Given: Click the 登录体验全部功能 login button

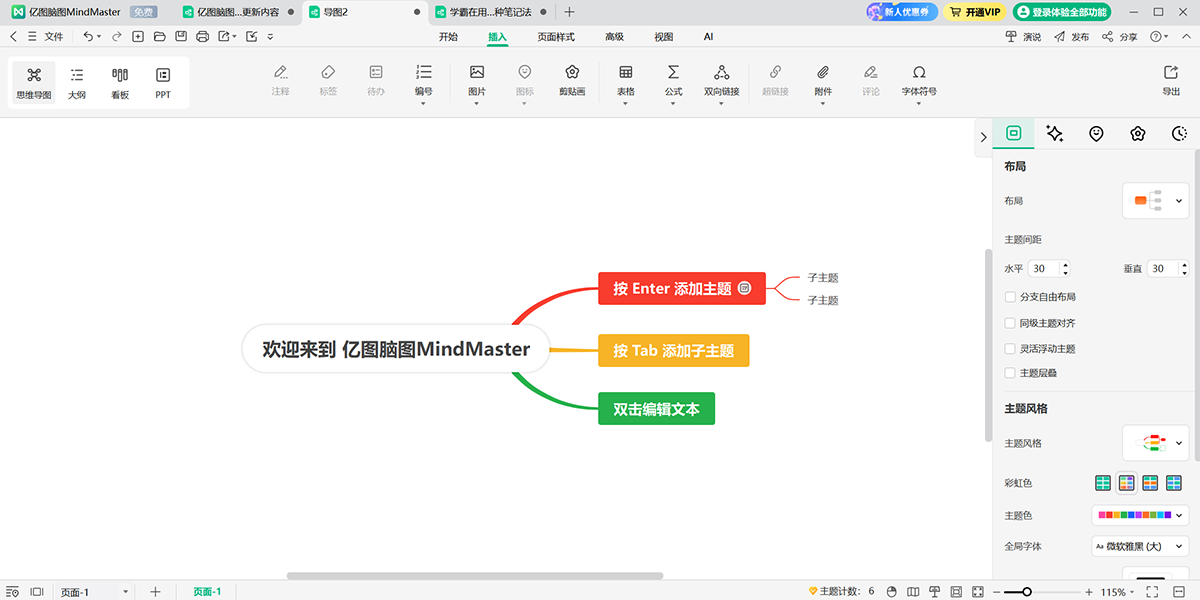Looking at the screenshot, I should (x=1062, y=12).
